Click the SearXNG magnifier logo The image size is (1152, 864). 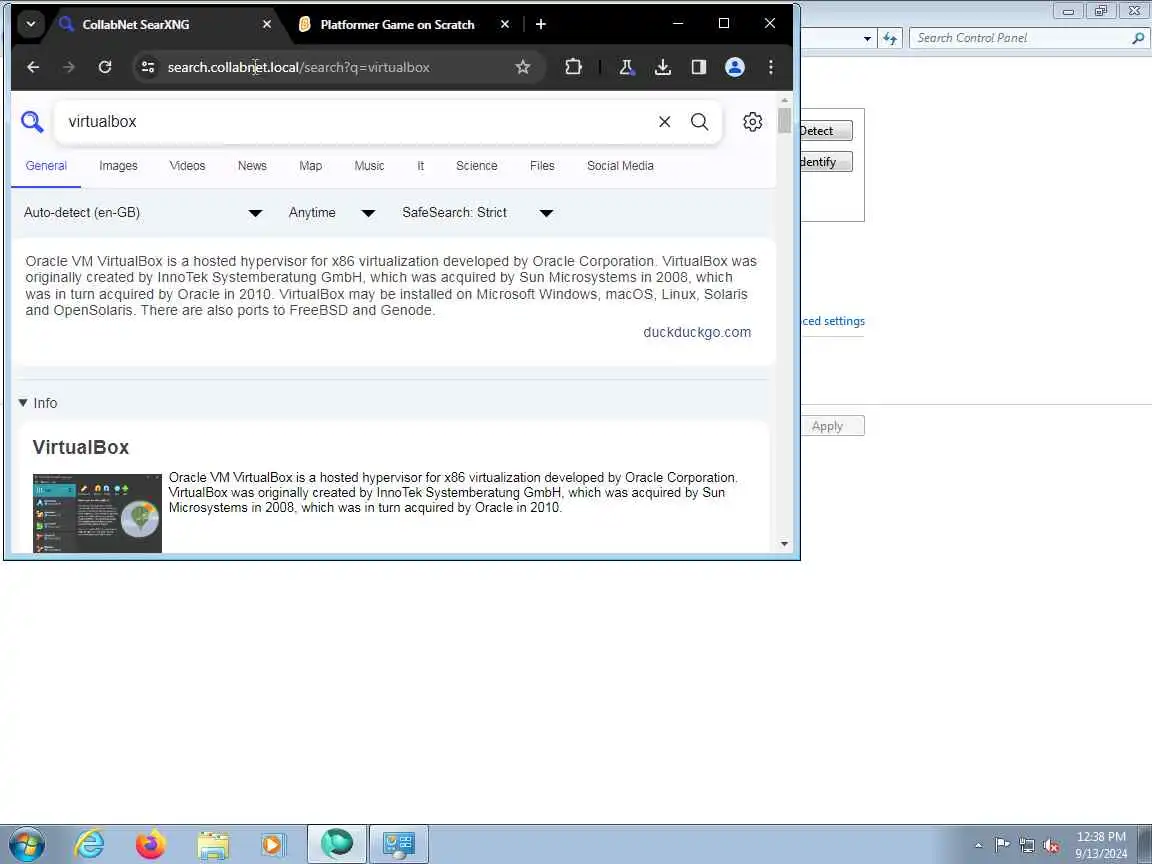32,121
